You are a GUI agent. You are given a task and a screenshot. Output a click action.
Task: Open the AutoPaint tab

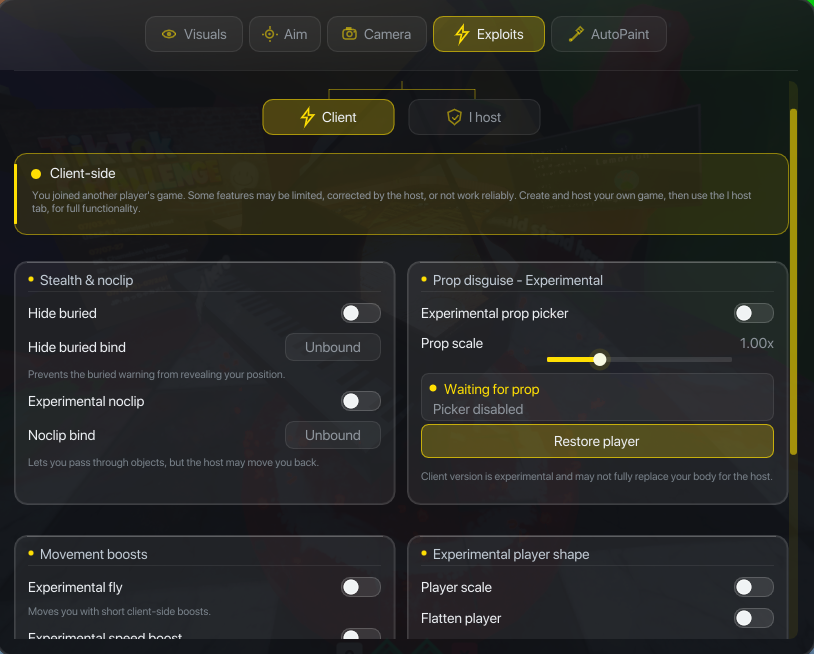(x=608, y=34)
